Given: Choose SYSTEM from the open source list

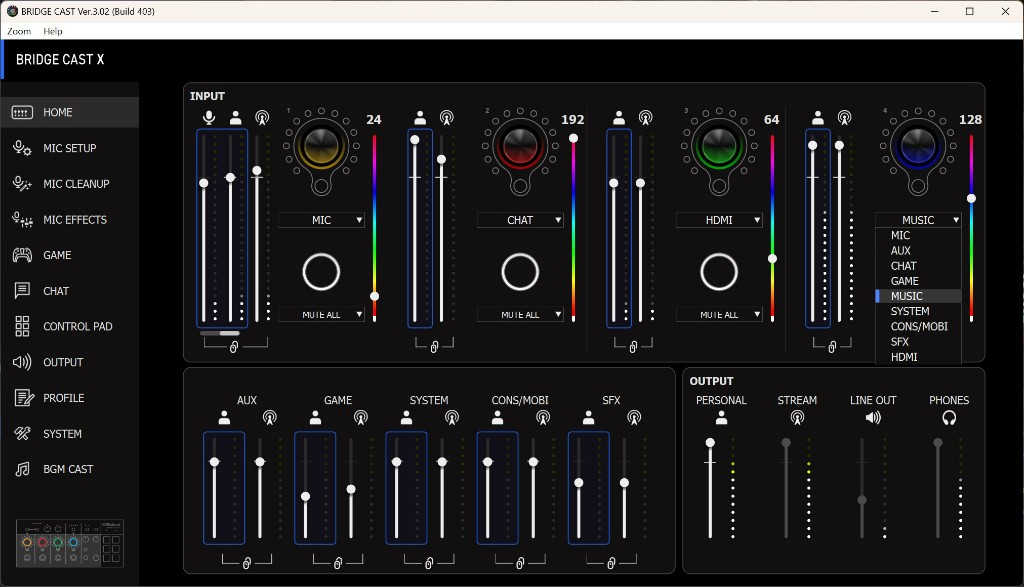Looking at the screenshot, I should pyautogui.click(x=910, y=311).
